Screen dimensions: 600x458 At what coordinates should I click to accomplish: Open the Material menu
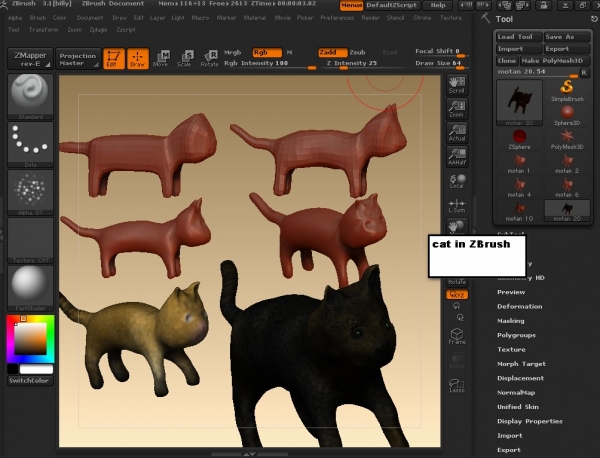pyautogui.click(x=254, y=18)
